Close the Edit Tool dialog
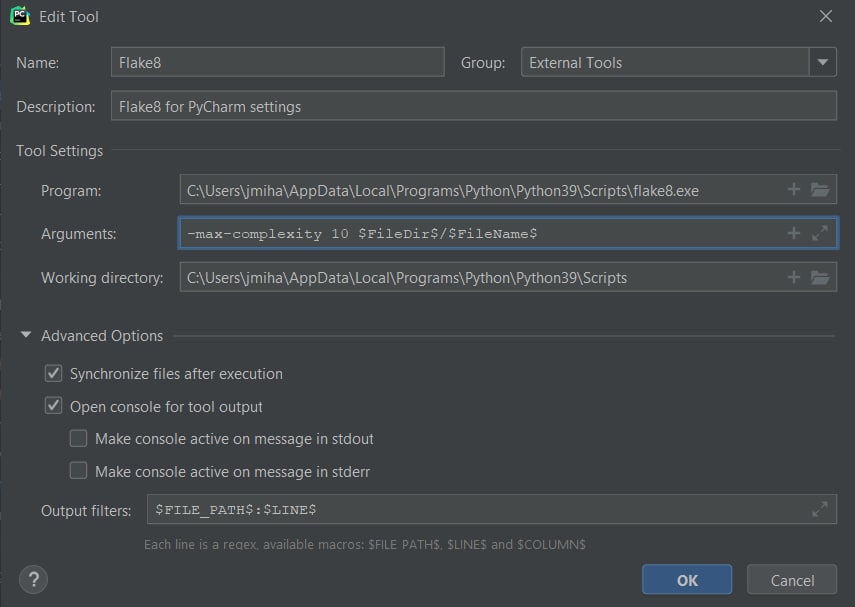The image size is (855, 607). point(826,16)
